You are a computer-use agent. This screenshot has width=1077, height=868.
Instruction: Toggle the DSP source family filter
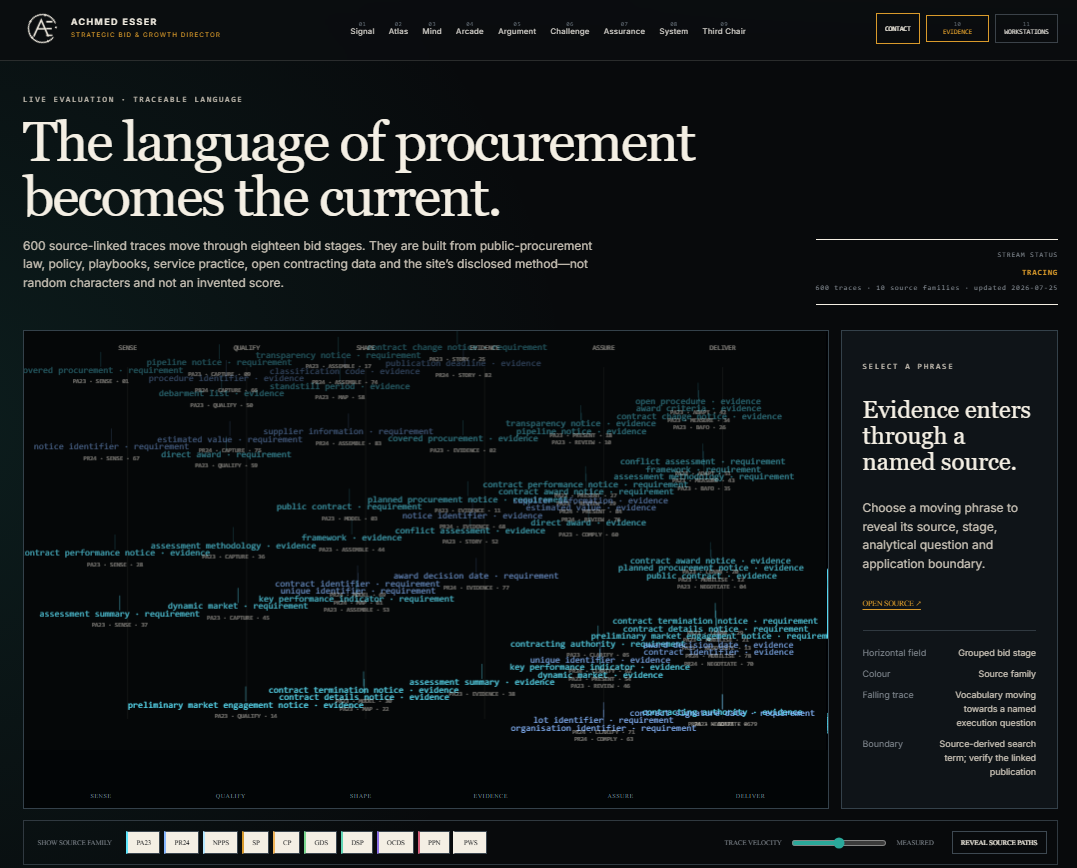point(357,843)
